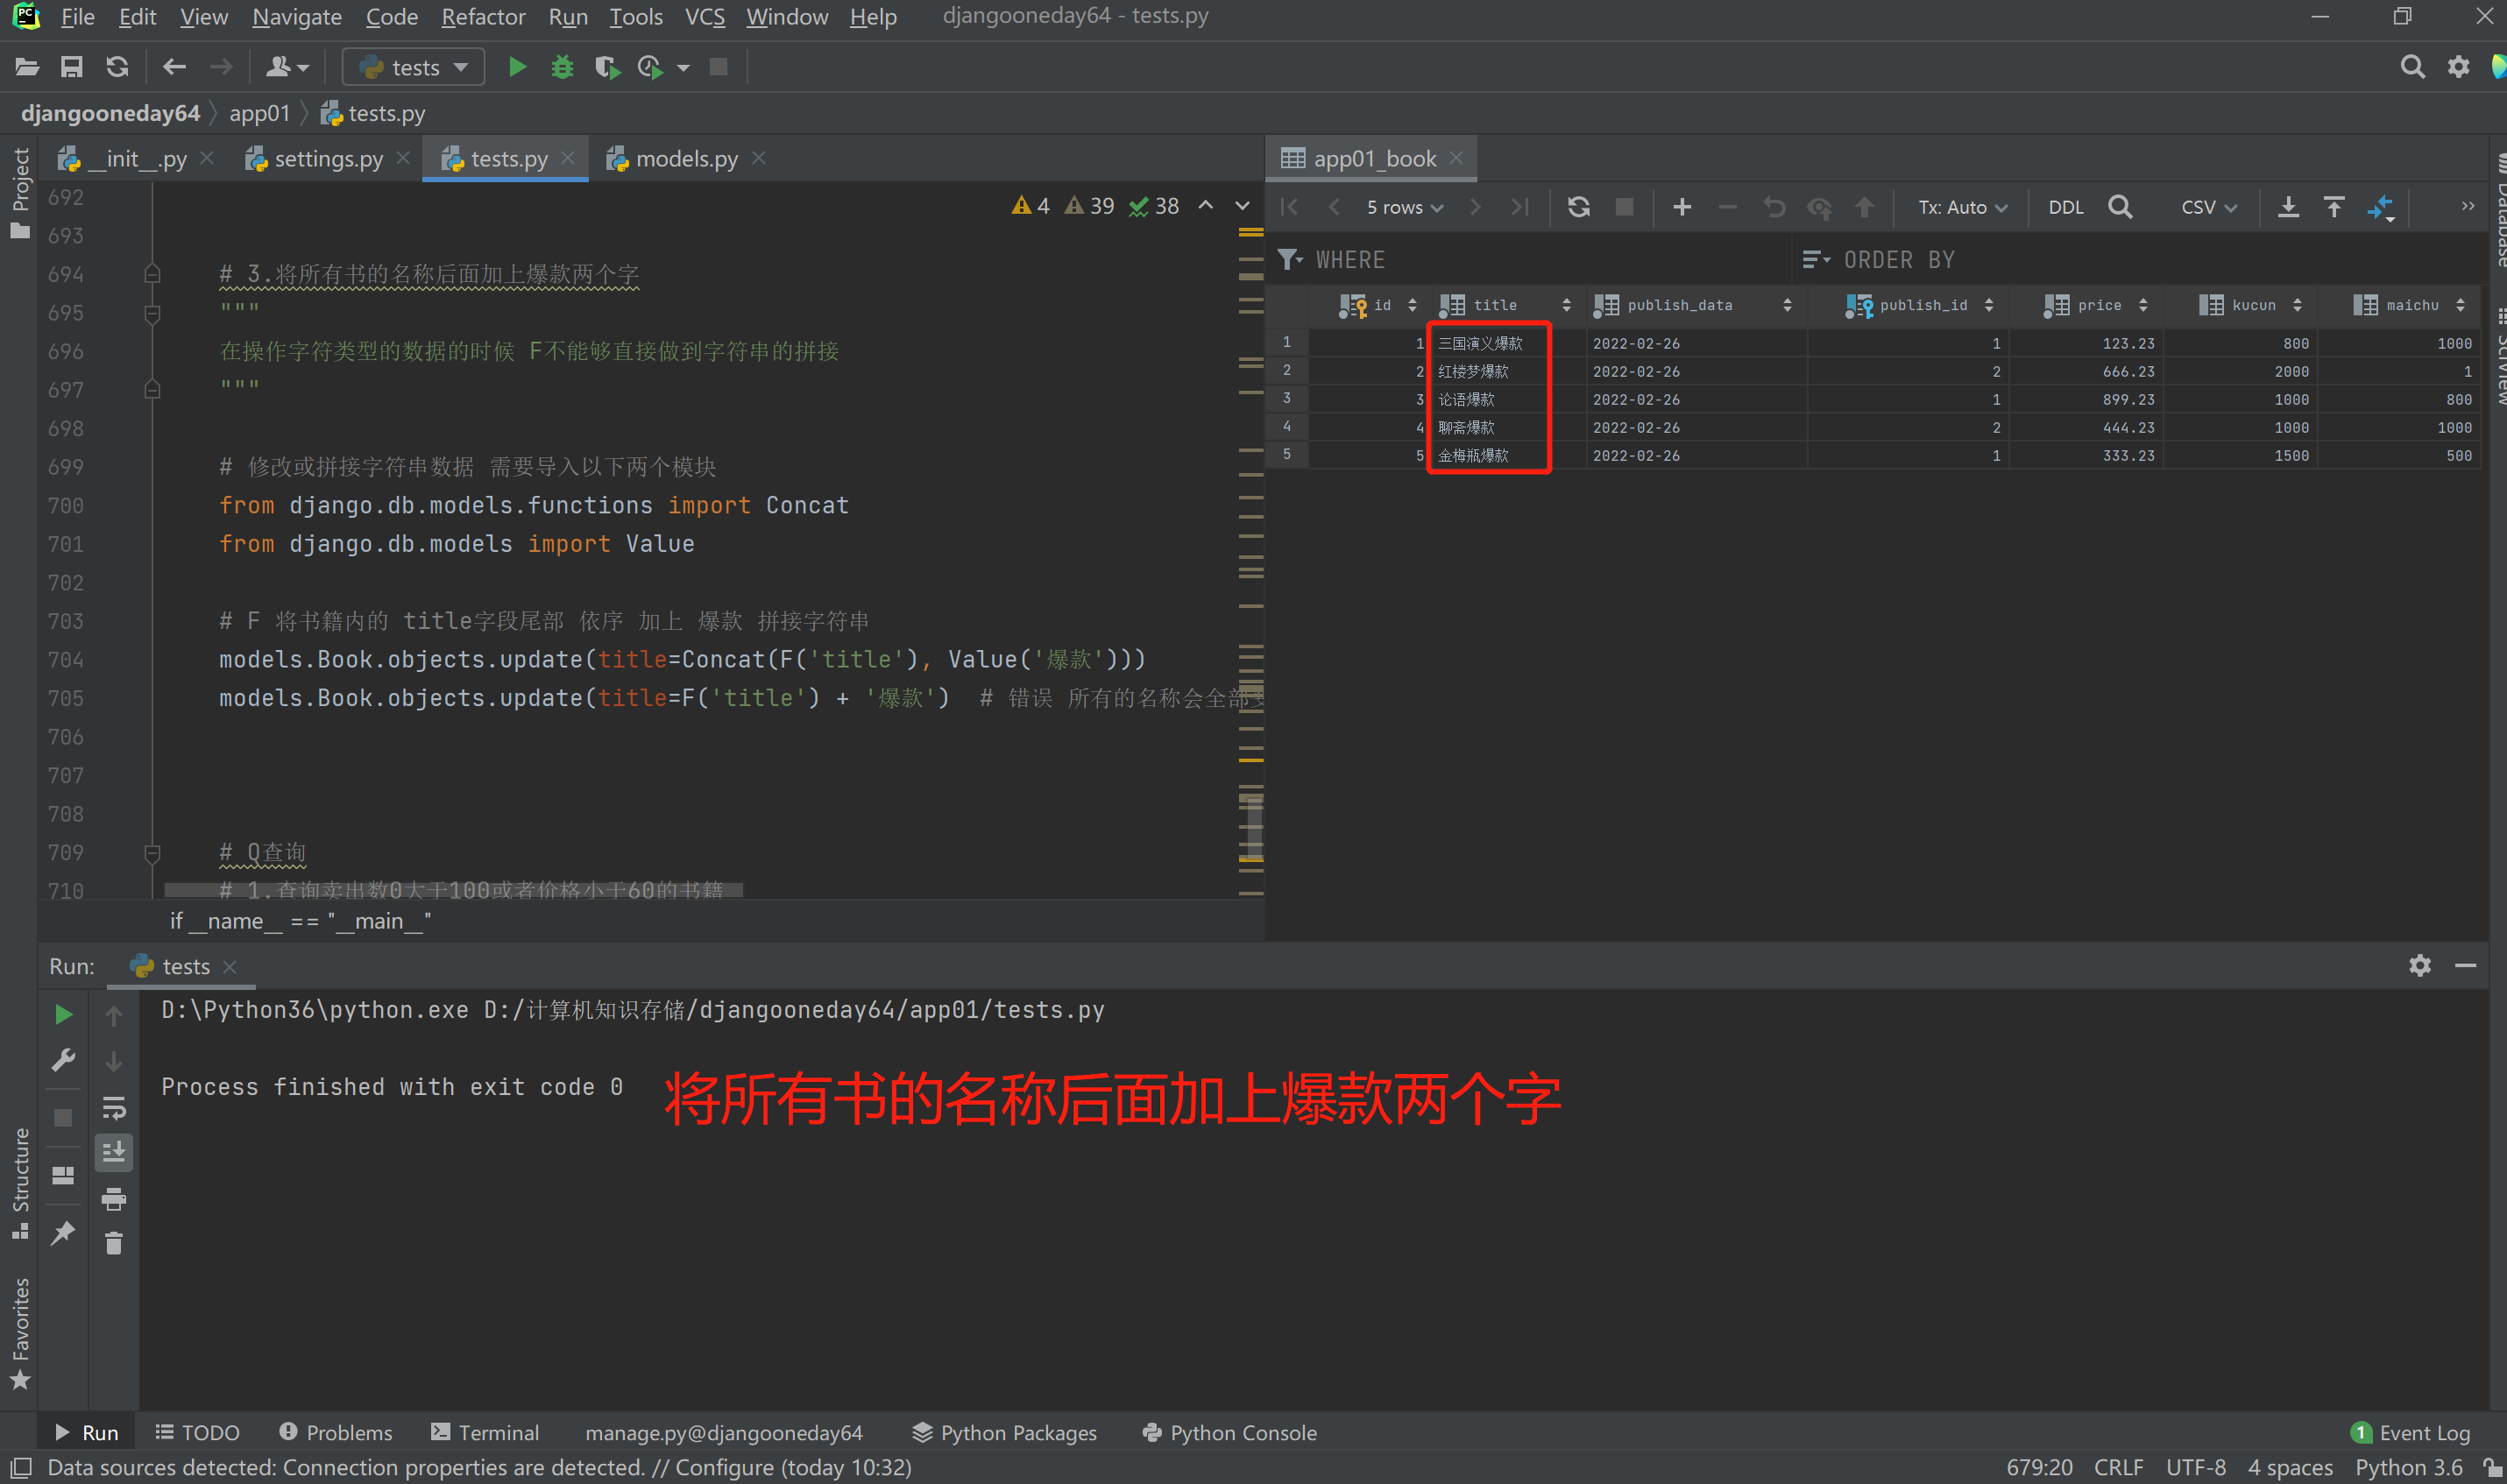This screenshot has width=2507, height=1484.
Task: Switch to the __init__.py tab
Action: tap(136, 159)
